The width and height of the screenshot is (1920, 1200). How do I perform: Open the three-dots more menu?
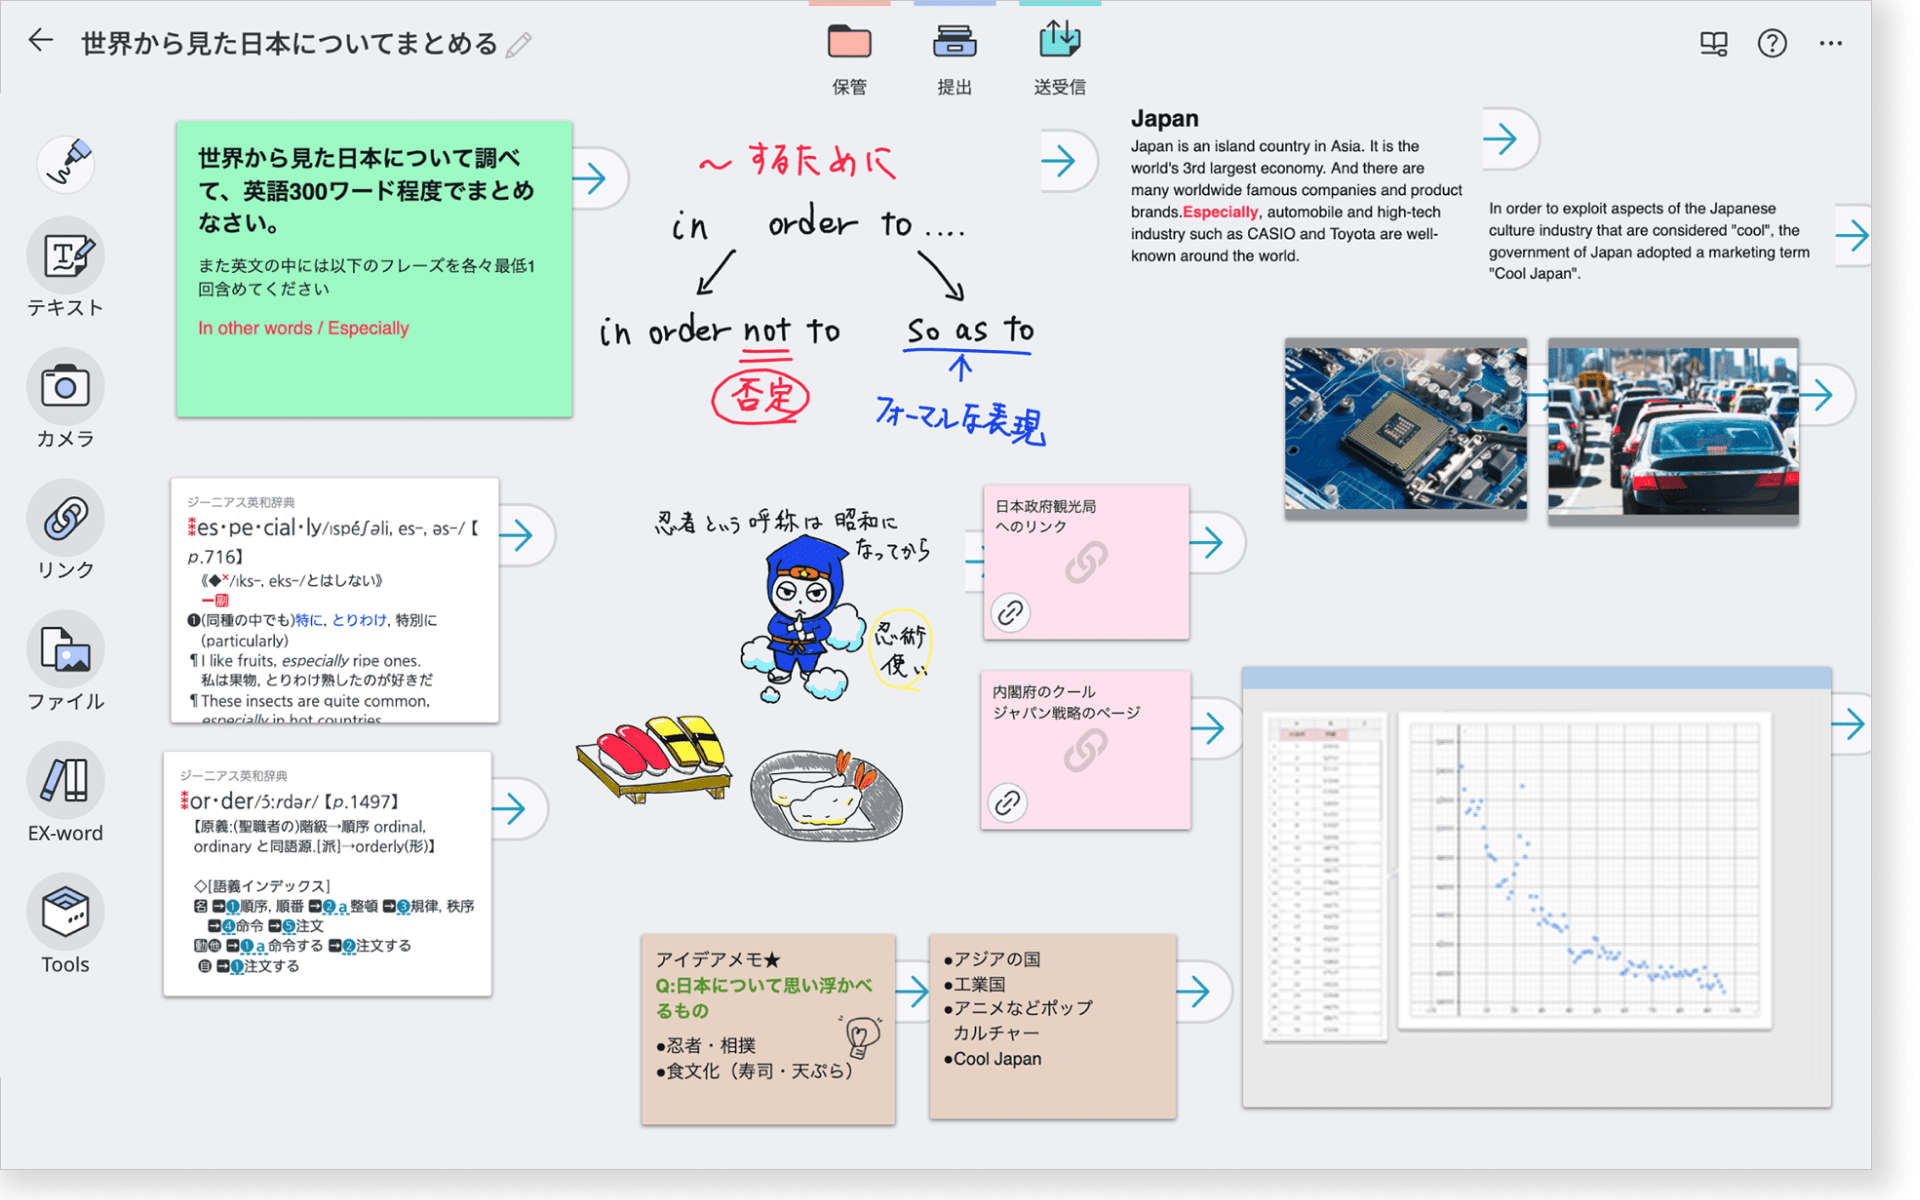[1830, 44]
